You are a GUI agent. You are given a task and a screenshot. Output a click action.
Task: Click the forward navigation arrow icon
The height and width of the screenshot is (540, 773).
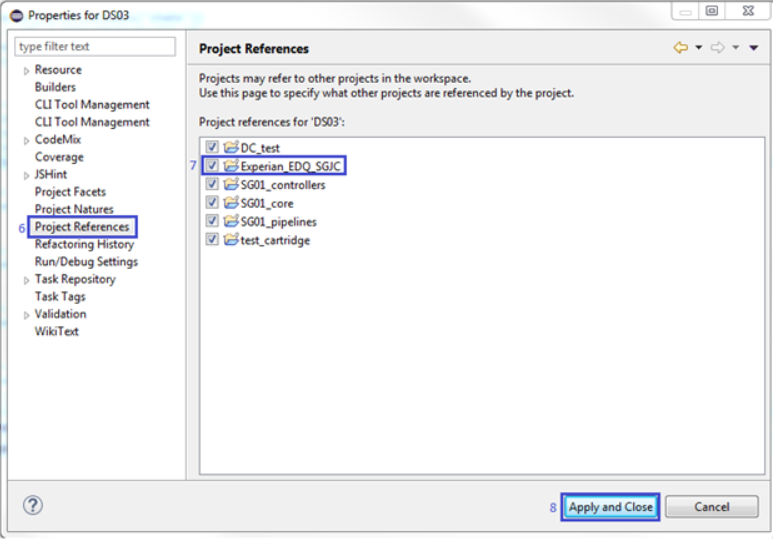pyautogui.click(x=717, y=48)
